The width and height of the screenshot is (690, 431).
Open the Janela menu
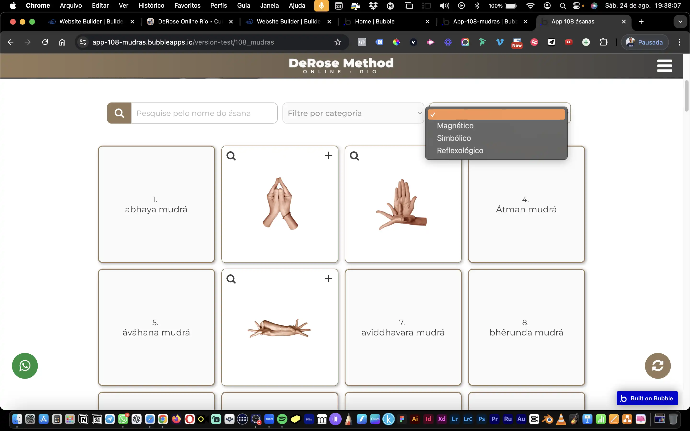point(269,6)
